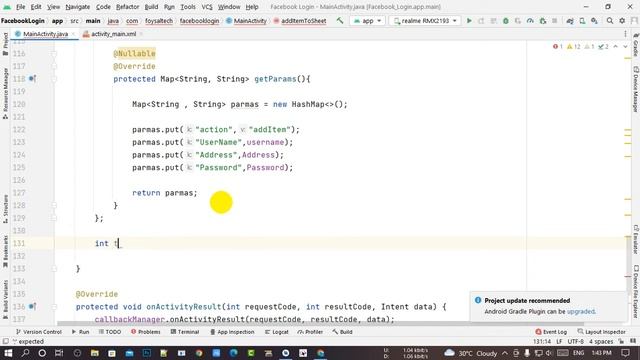Open the realme RMX2193 device dropdown
Viewport: 640px width, 360px height.
pyautogui.click(x=425, y=20)
